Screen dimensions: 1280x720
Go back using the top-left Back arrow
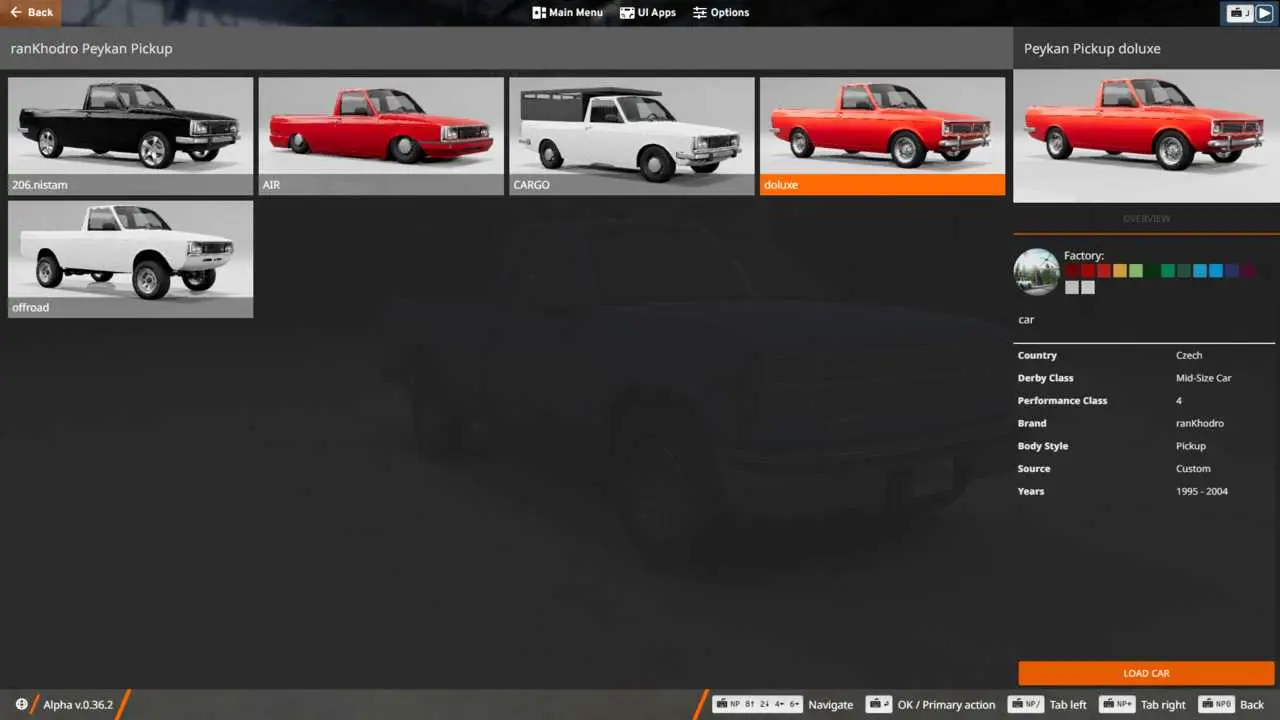[x=31, y=12]
